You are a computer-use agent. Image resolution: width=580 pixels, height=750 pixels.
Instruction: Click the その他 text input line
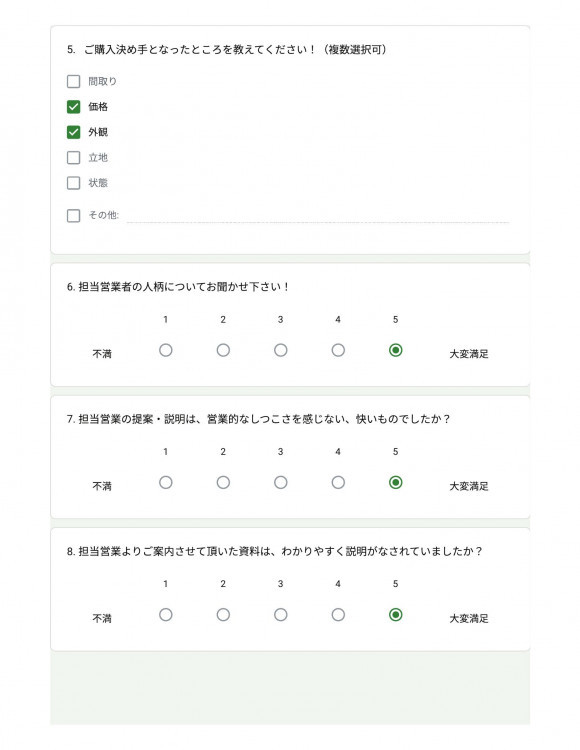click(318, 216)
